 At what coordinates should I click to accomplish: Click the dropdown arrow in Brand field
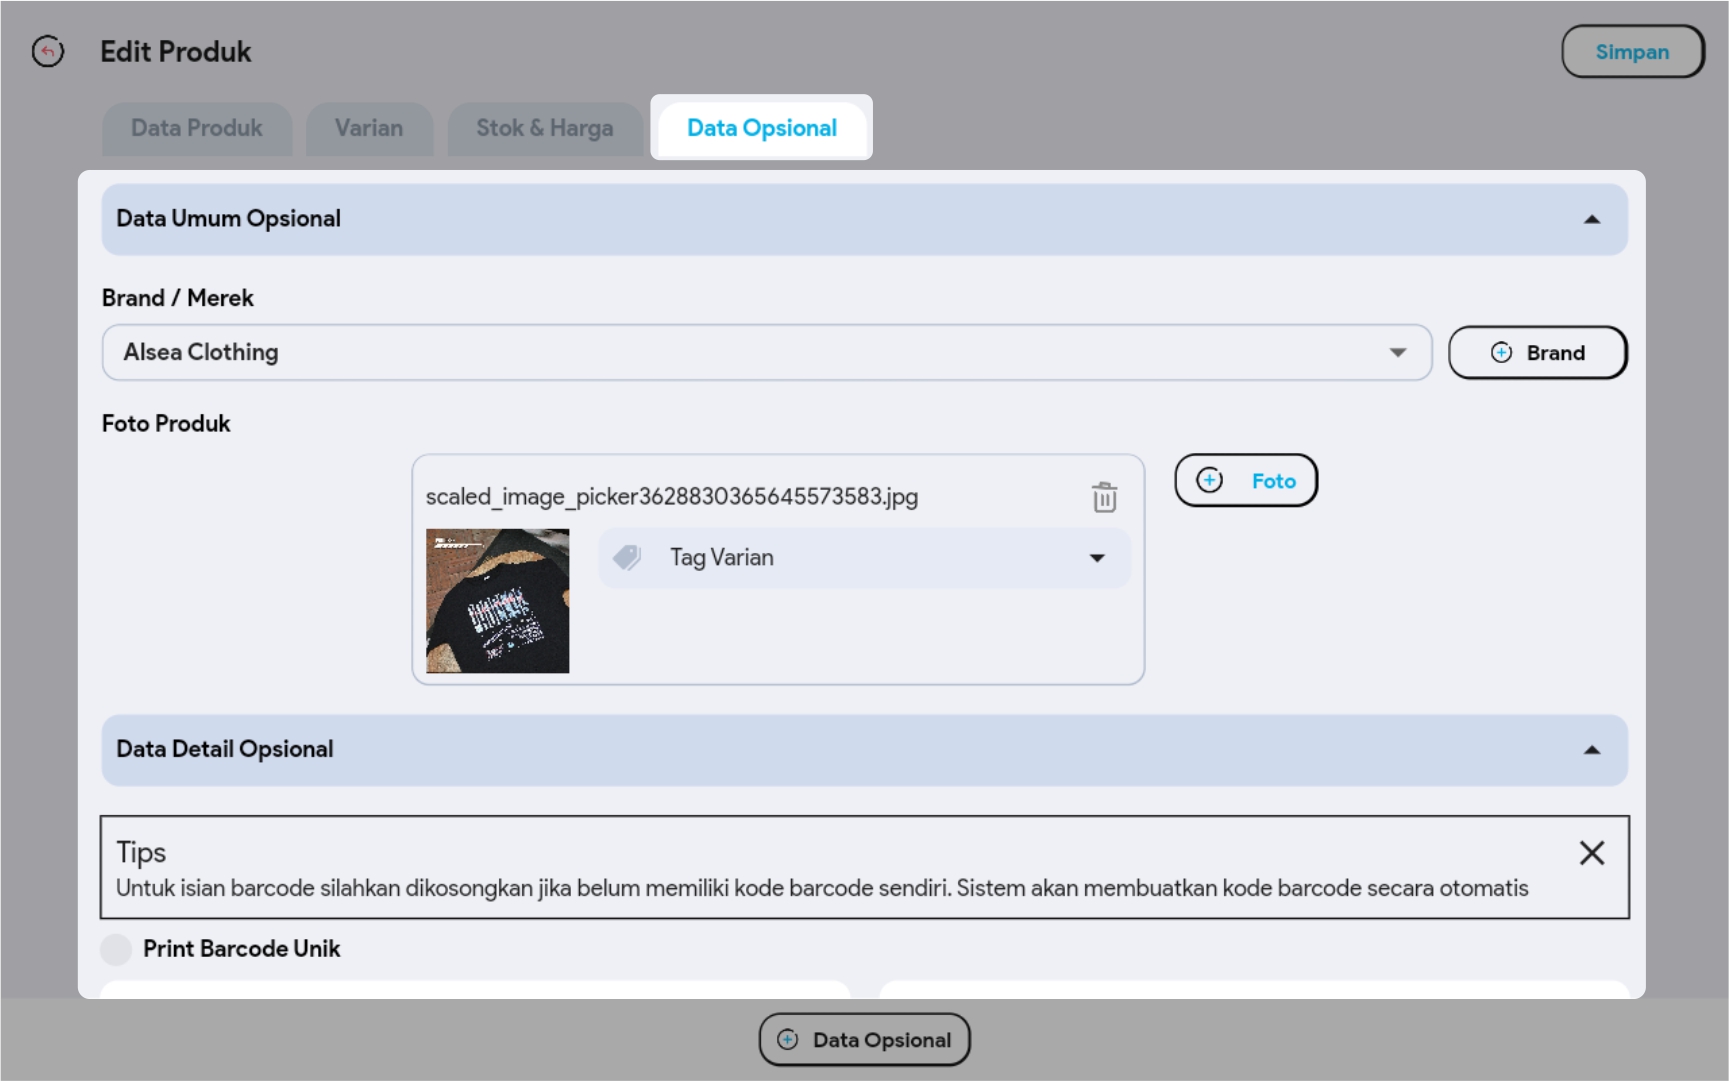(x=1397, y=353)
